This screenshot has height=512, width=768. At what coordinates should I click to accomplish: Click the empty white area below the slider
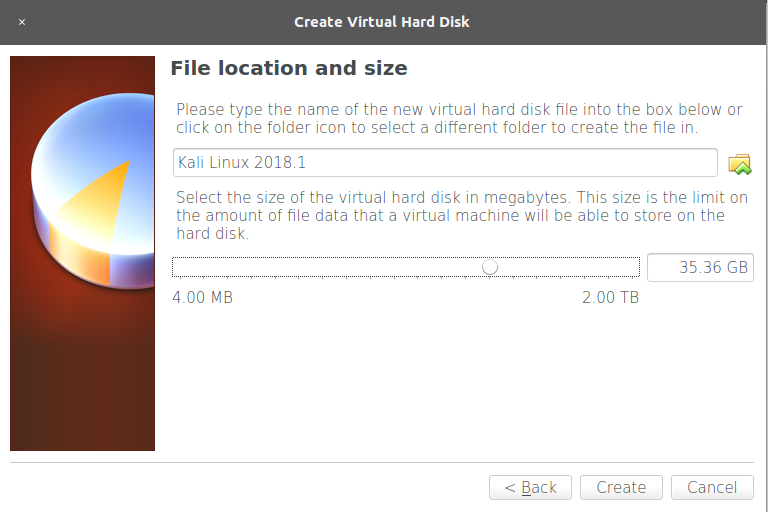click(x=460, y=382)
